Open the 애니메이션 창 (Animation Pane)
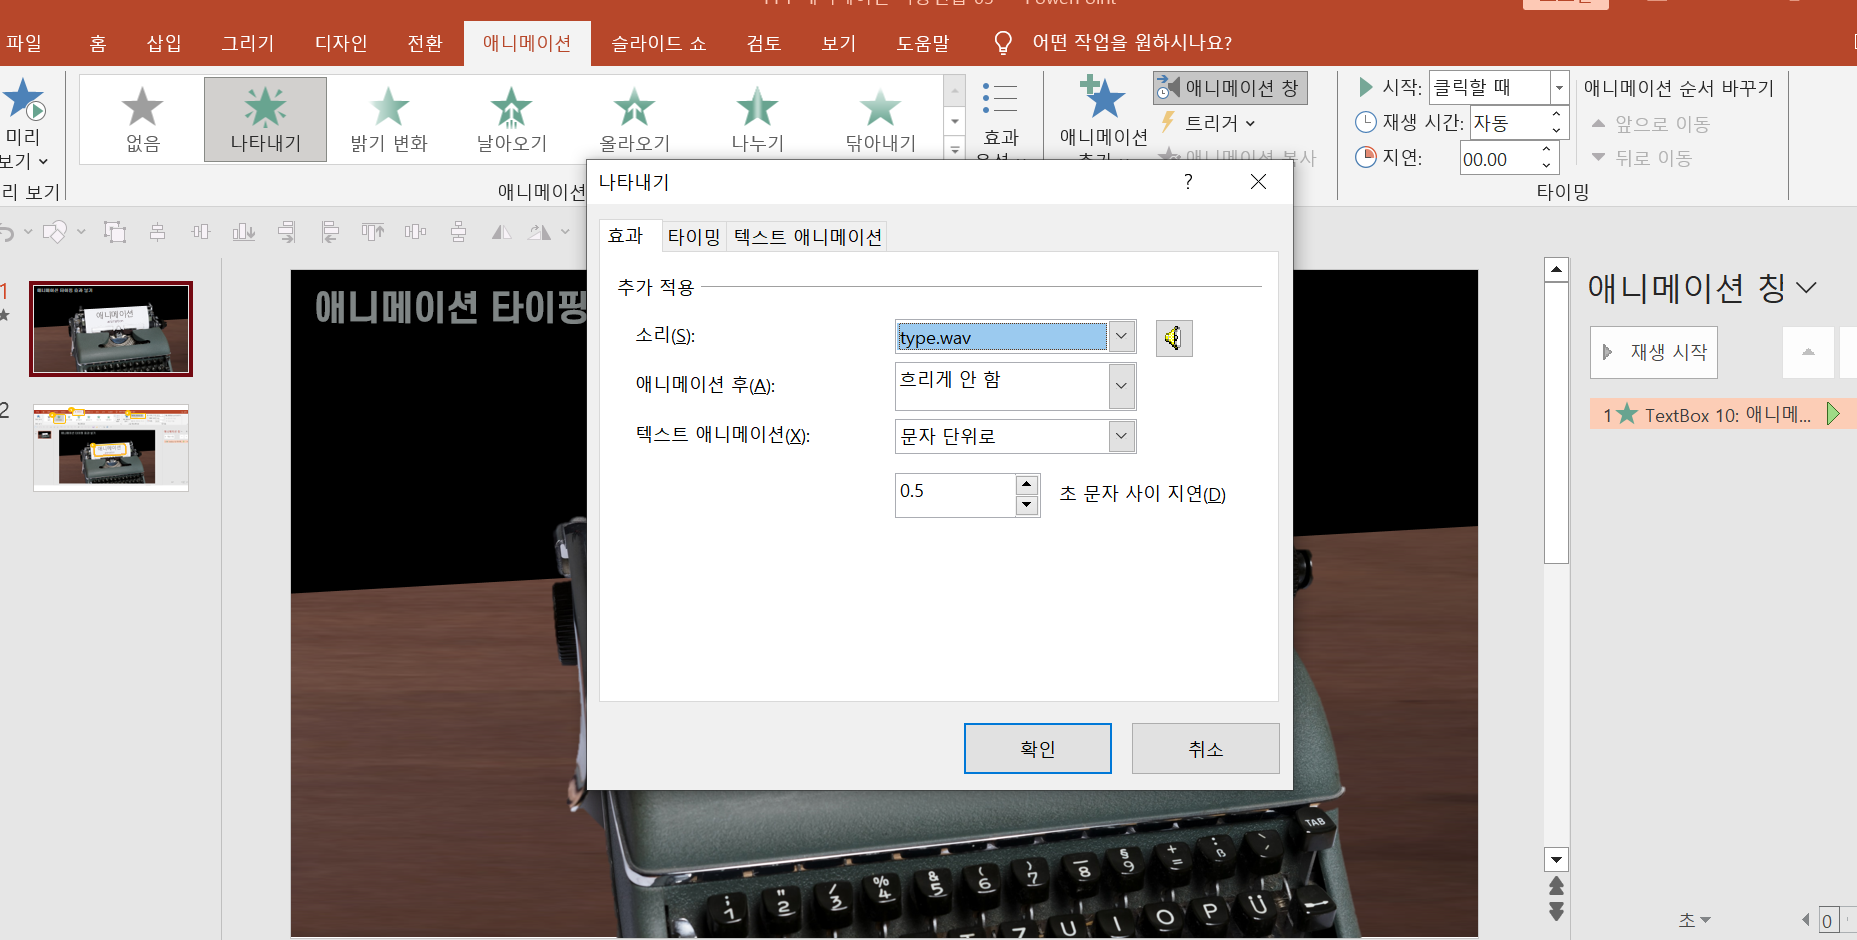Image resolution: width=1857 pixels, height=940 pixels. (1229, 88)
